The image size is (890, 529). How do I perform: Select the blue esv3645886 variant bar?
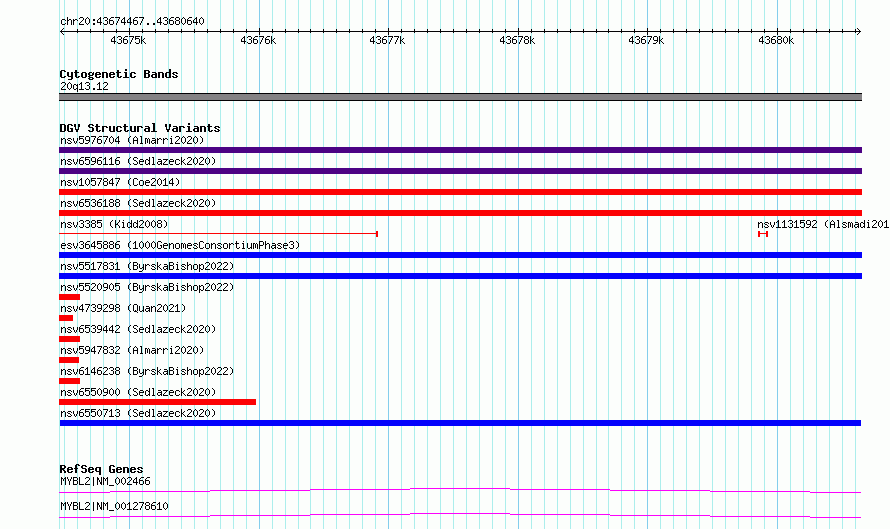460,255
